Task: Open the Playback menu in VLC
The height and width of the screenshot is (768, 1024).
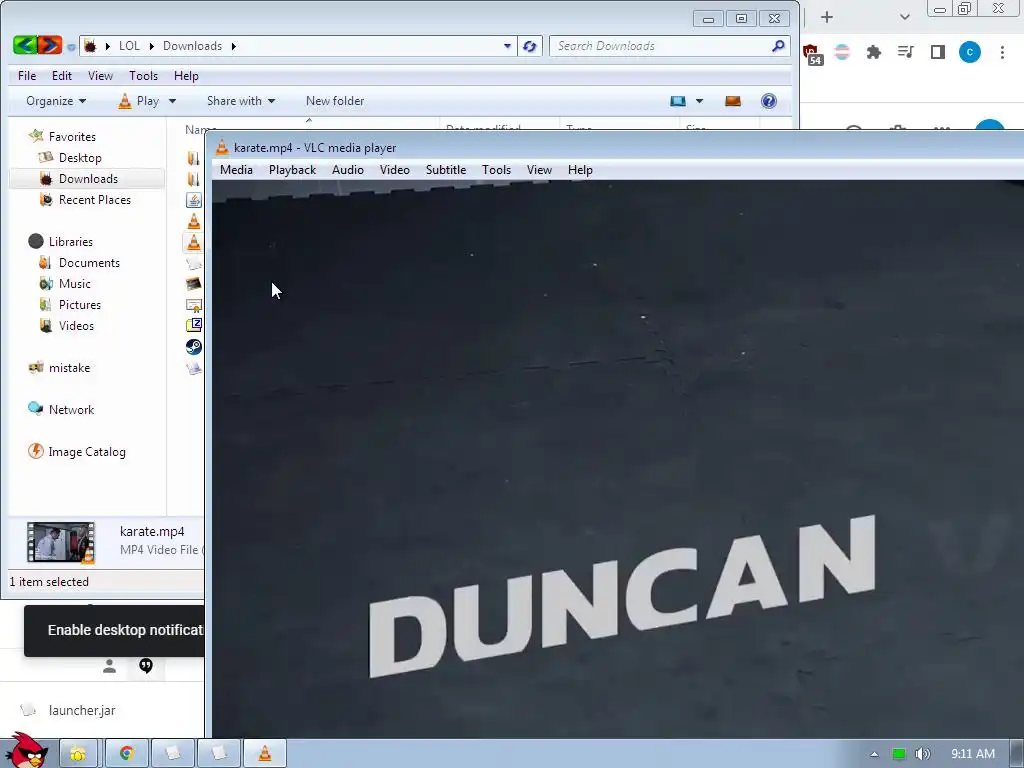Action: click(292, 170)
